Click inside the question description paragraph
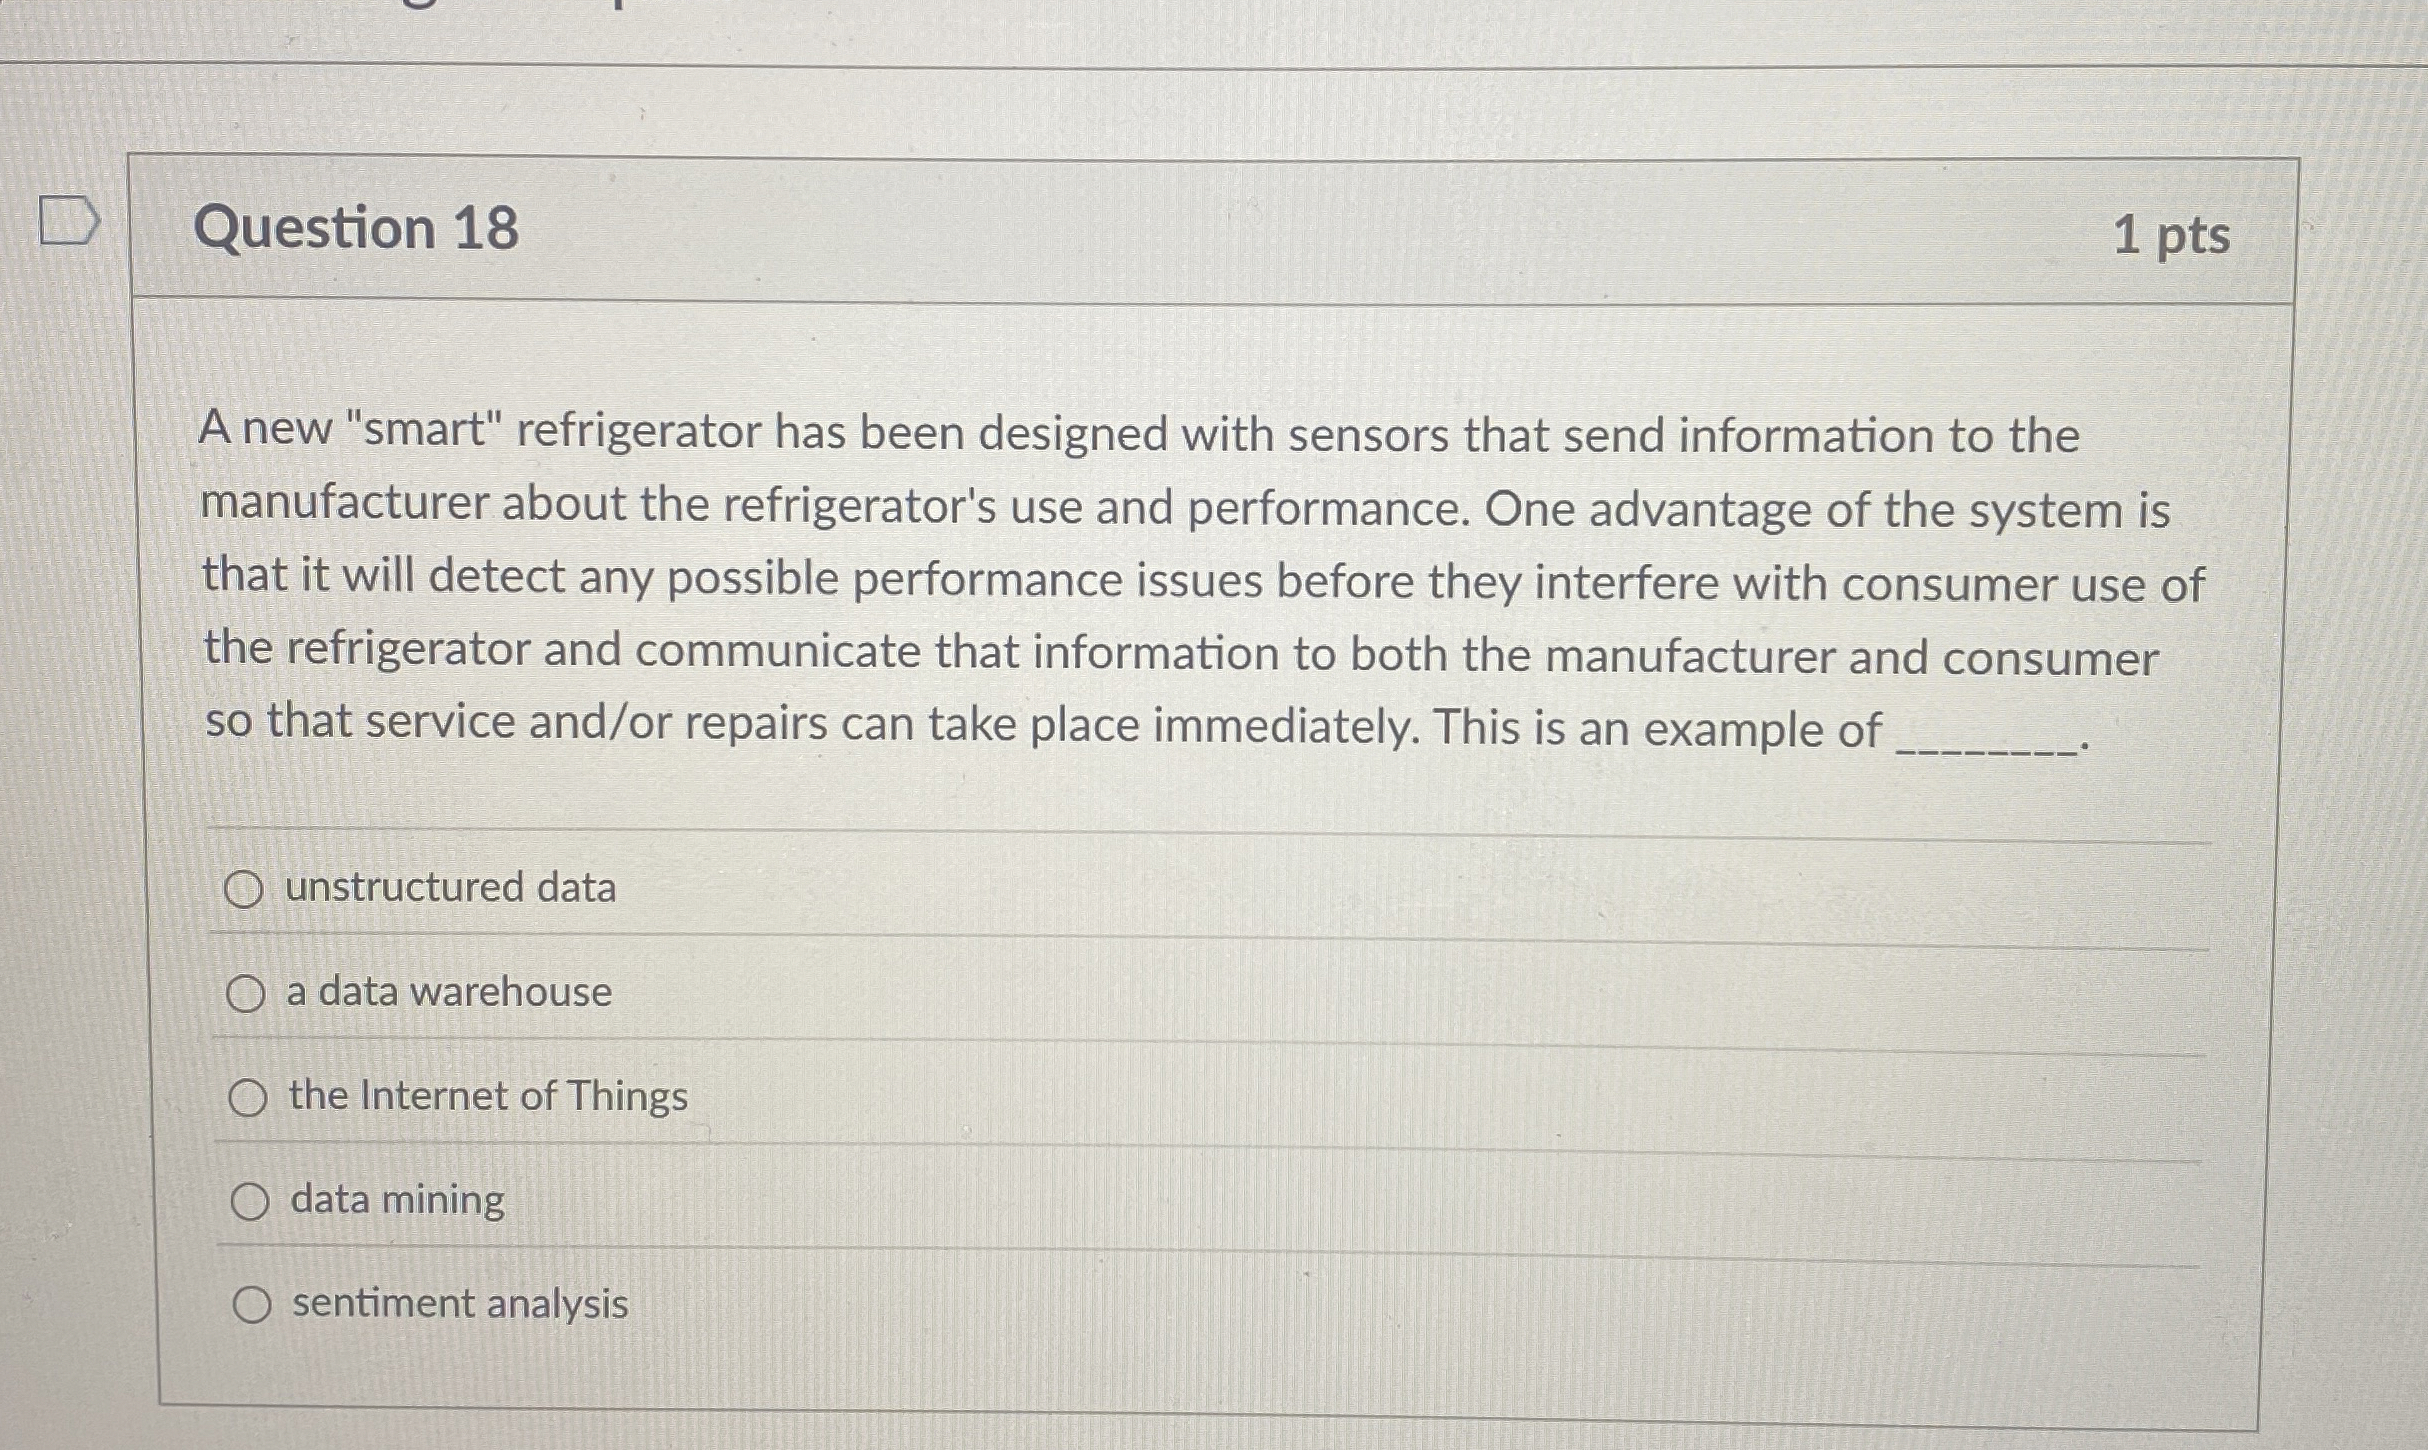Screen dimensions: 2428x1450 click(x=1100, y=580)
